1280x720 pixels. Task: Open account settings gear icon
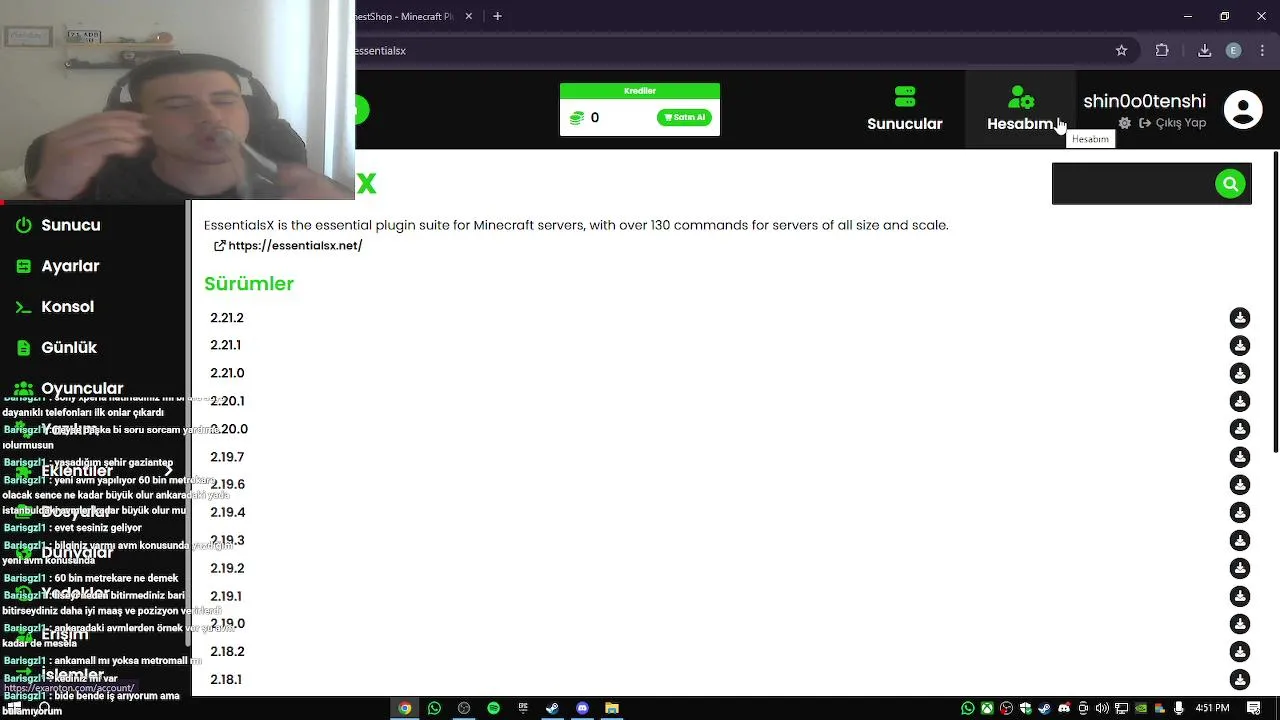tap(1125, 123)
